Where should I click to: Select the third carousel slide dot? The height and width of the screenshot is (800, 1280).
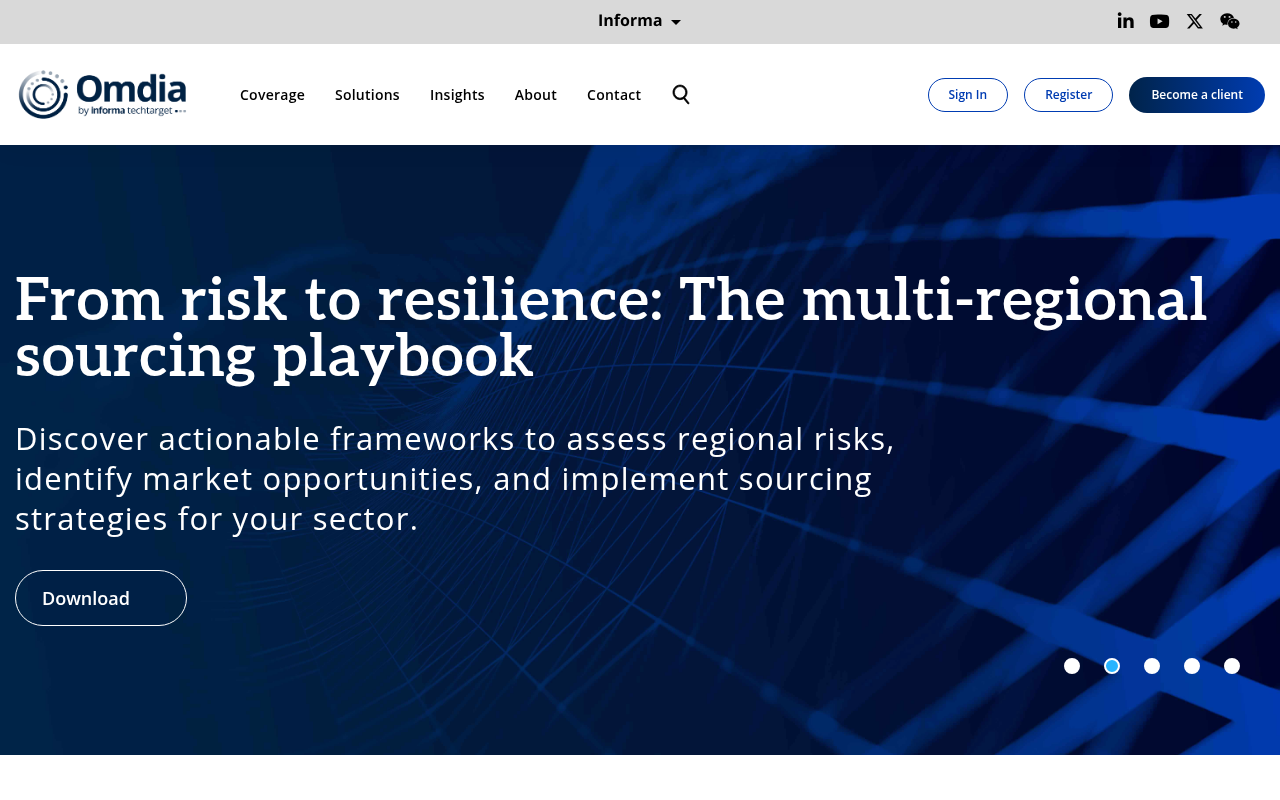(1152, 666)
